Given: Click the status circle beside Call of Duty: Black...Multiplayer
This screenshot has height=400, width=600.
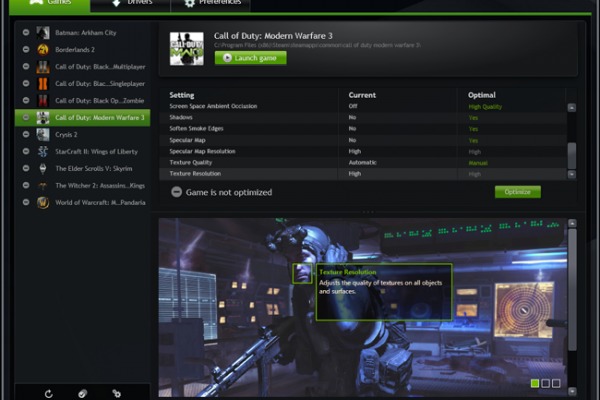Looking at the screenshot, I should pos(25,66).
